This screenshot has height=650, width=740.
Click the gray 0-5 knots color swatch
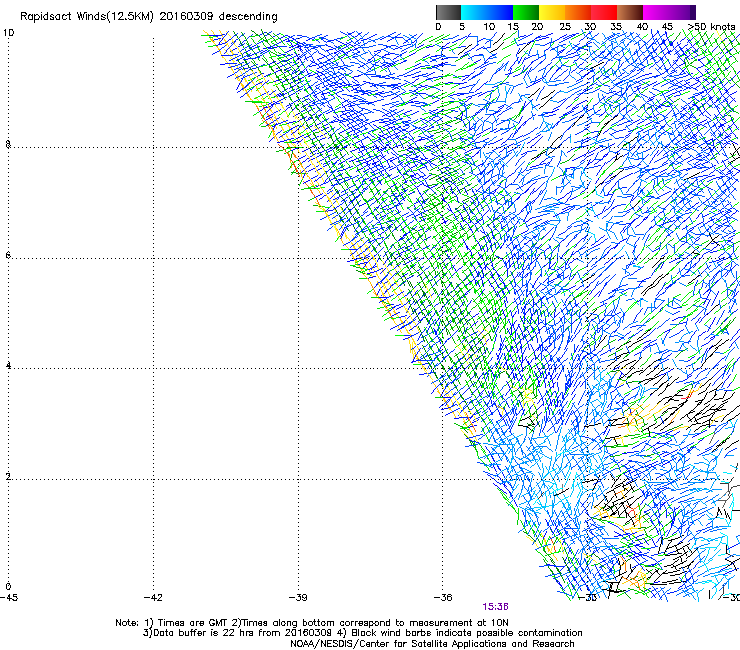[448, 12]
